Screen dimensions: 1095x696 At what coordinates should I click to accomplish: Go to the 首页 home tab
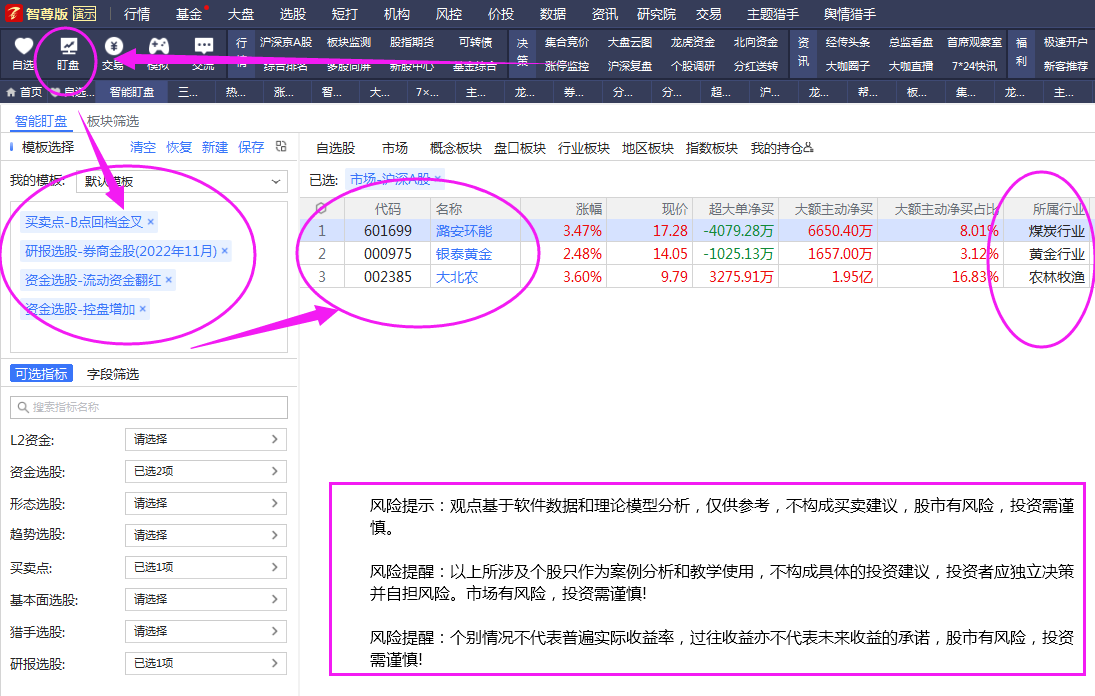tap(24, 92)
